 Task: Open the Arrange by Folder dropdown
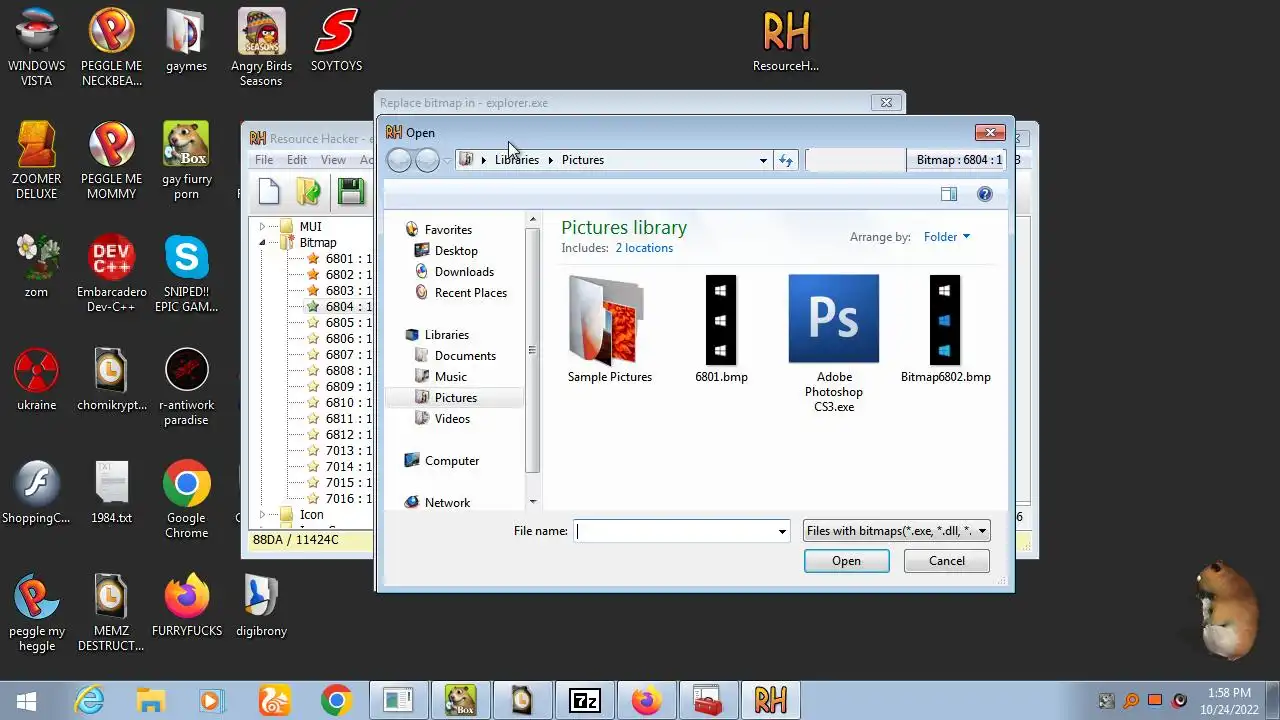pyautogui.click(x=946, y=237)
